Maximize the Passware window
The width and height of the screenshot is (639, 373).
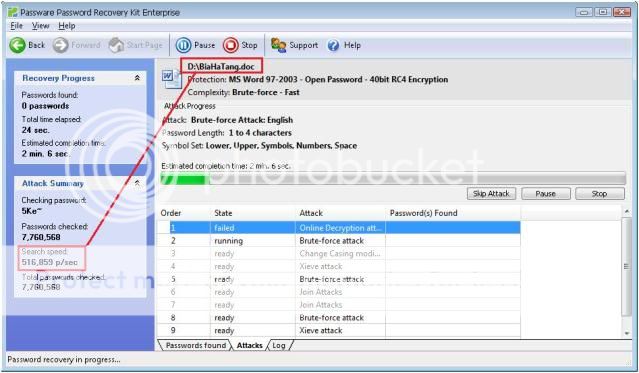tap(603, 12)
